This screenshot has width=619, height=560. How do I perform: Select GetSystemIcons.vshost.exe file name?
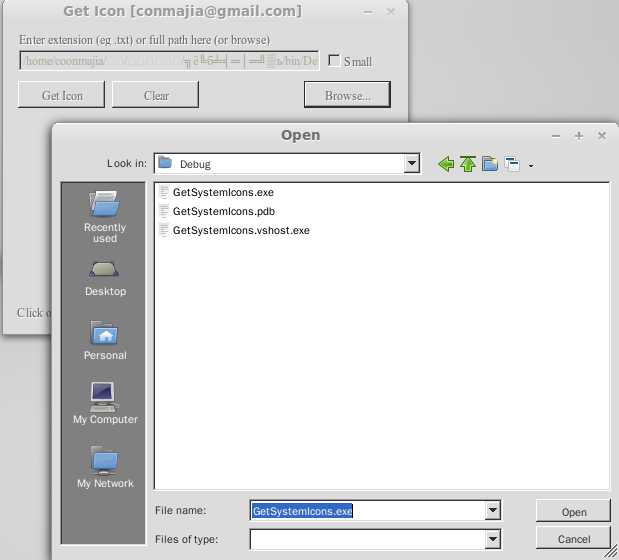241,230
